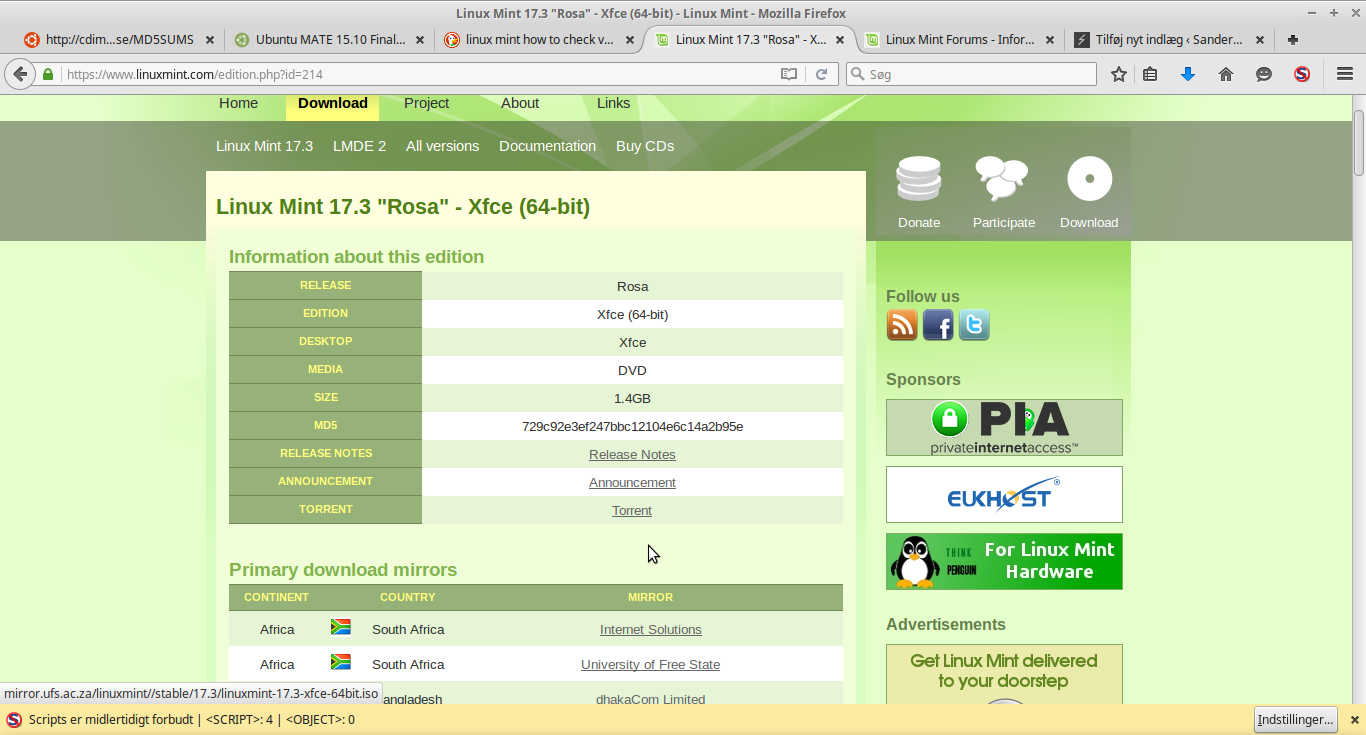
Task: Click the NoScript icon in notification bar
Action: [x=14, y=719]
